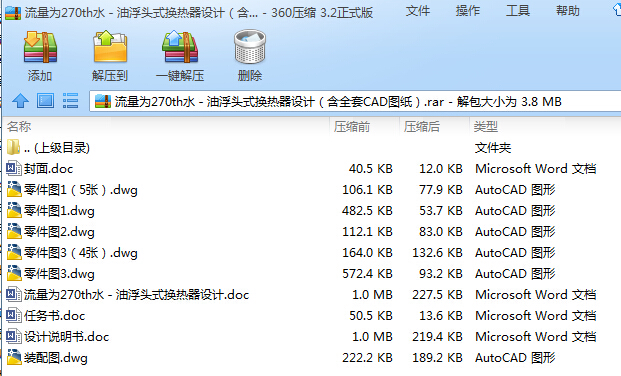Click the Word icon of 设计说明书.doc

13,336
